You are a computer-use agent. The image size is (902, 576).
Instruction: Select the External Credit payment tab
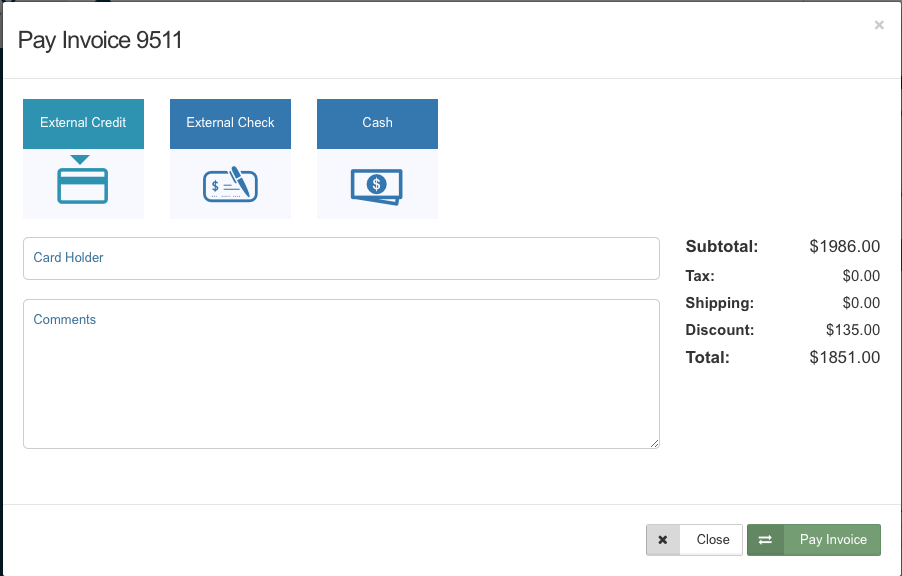(83, 122)
